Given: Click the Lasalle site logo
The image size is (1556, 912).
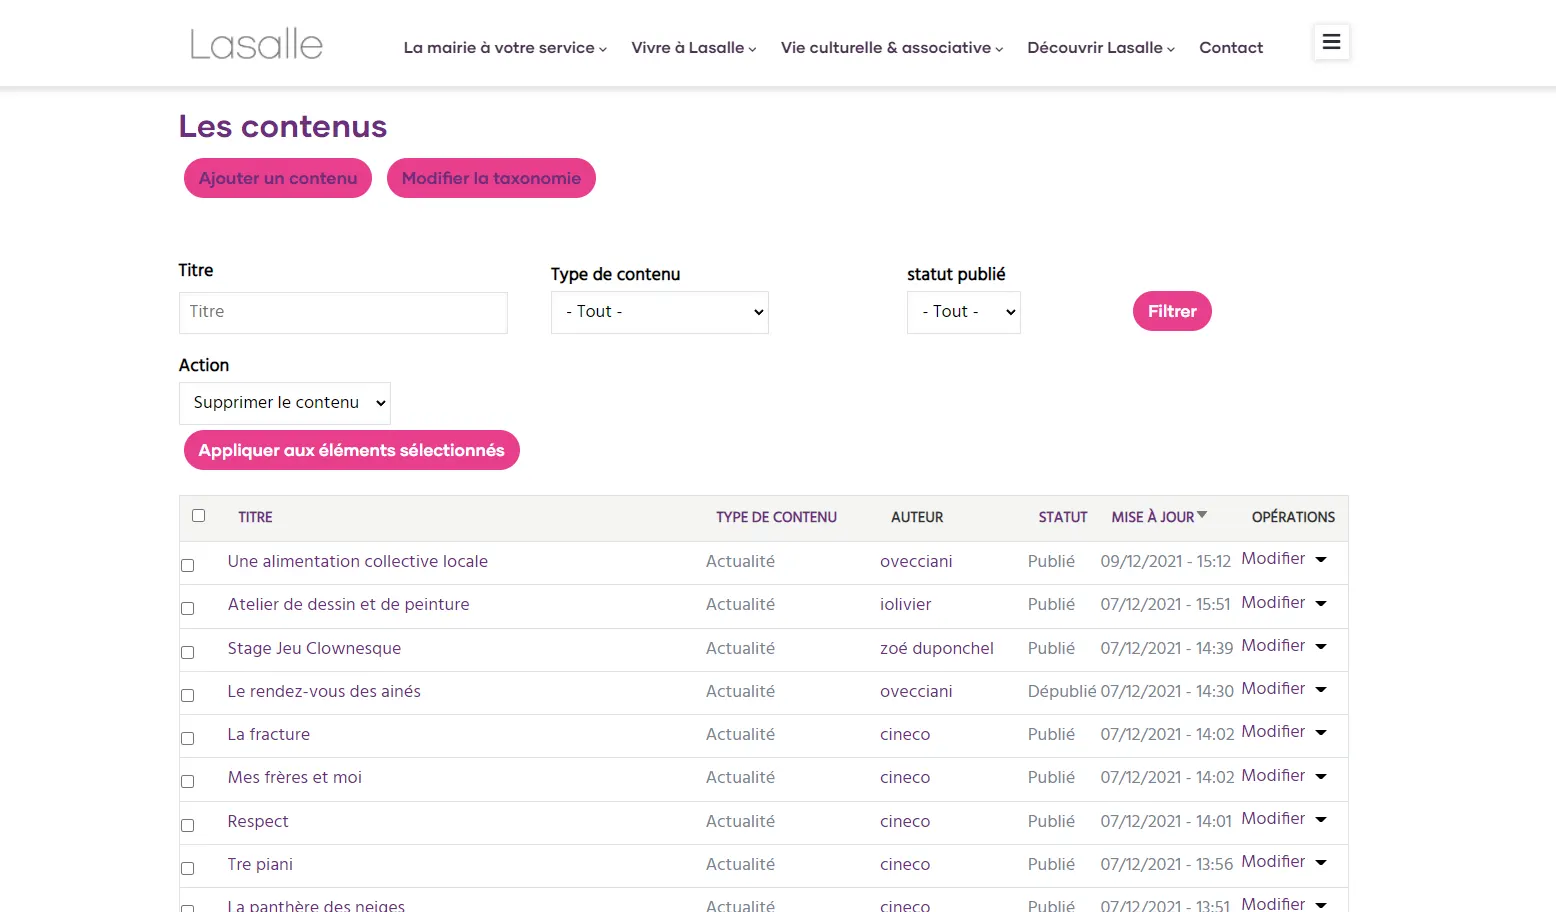Looking at the screenshot, I should click(x=256, y=44).
